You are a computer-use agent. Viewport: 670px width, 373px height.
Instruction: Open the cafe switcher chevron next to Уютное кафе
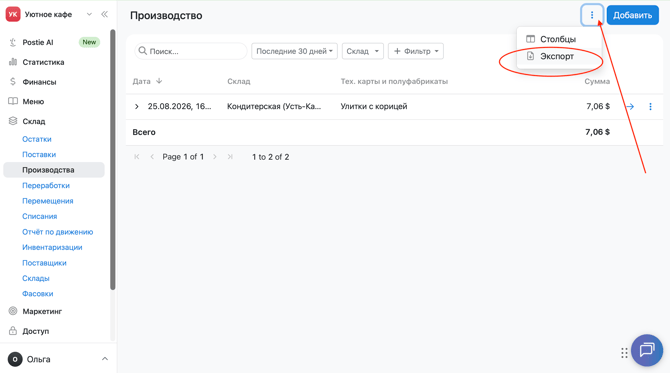(x=89, y=14)
